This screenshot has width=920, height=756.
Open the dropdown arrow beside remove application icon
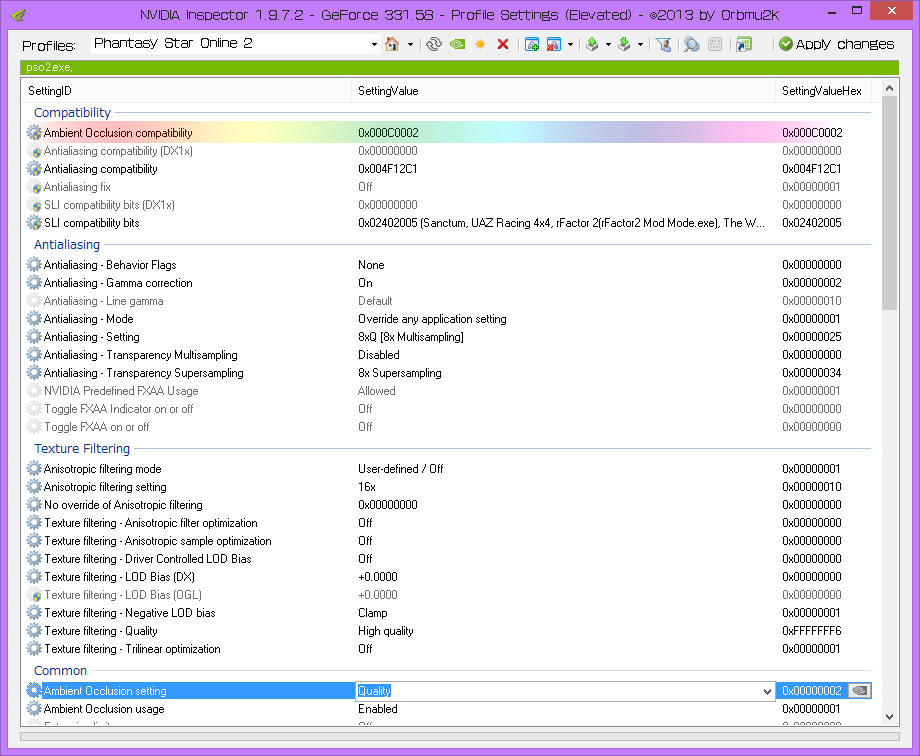click(x=570, y=45)
